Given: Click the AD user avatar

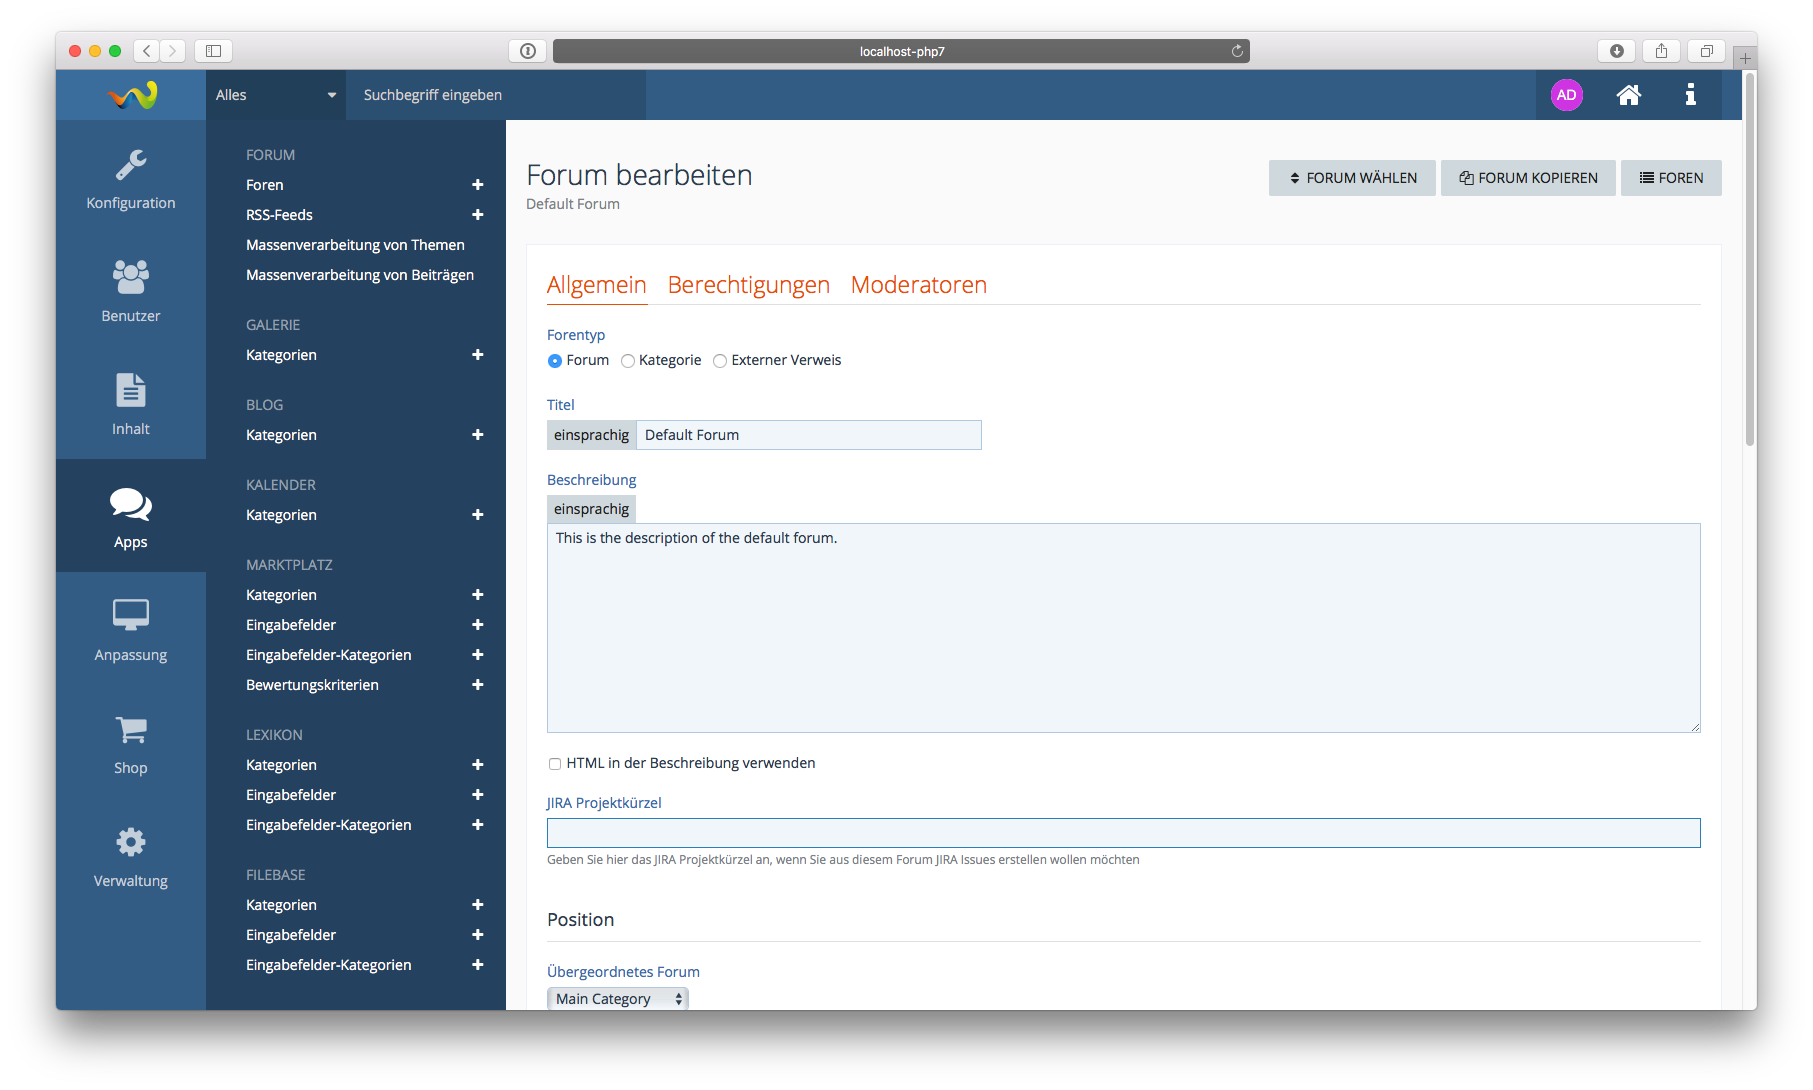Looking at the screenshot, I should pyautogui.click(x=1566, y=95).
